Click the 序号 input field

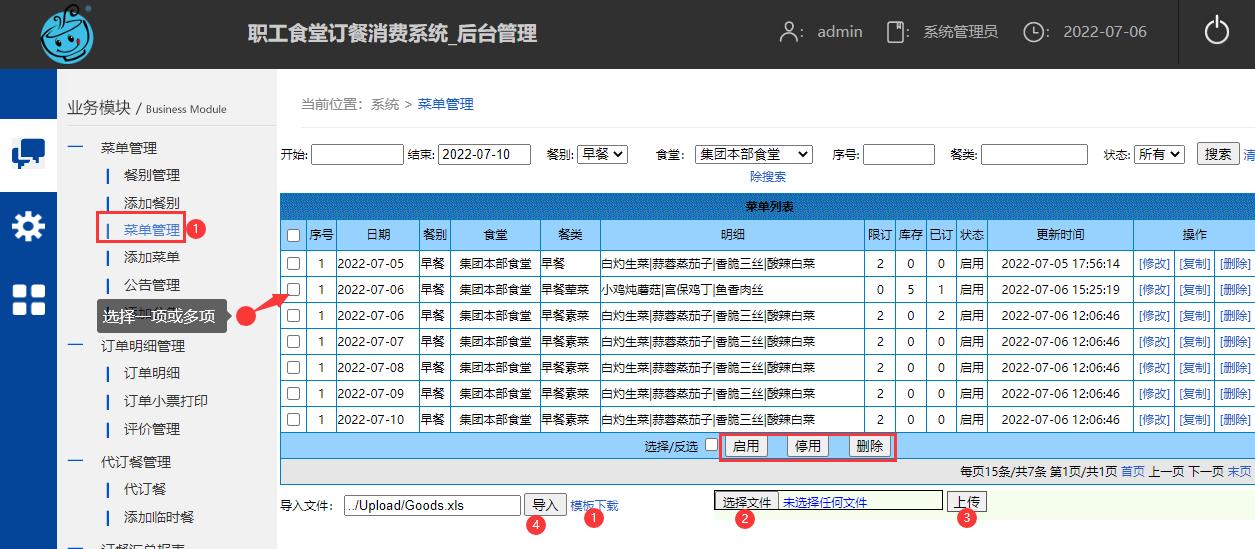point(899,154)
